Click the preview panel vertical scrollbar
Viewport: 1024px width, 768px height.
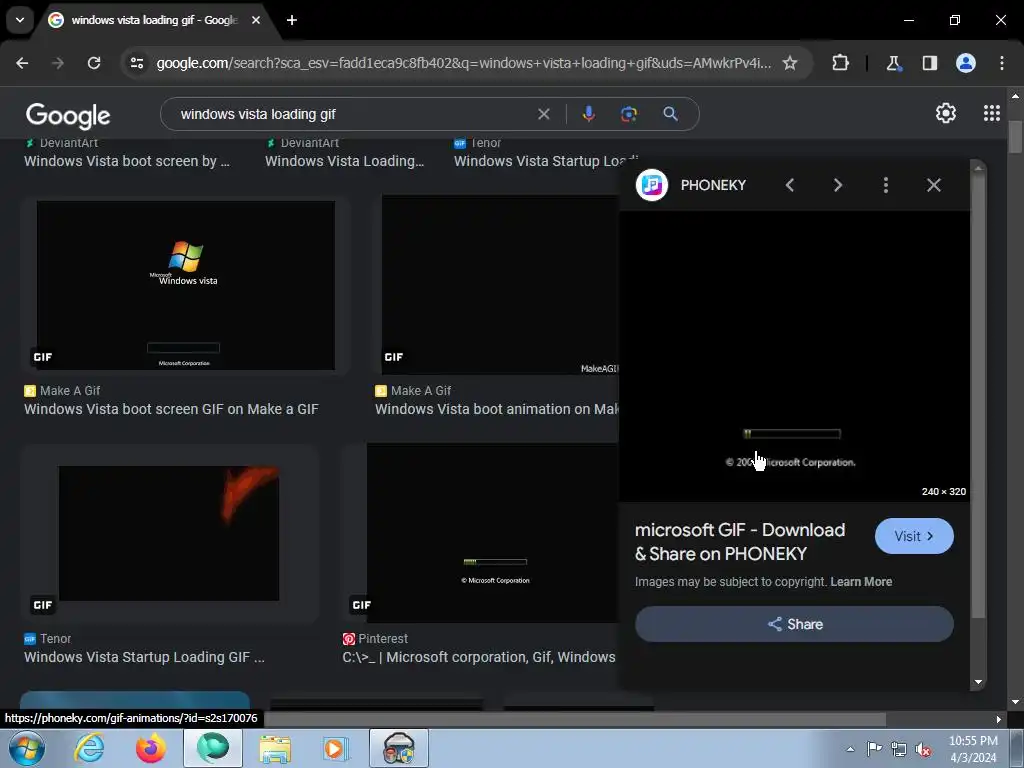coord(978,397)
